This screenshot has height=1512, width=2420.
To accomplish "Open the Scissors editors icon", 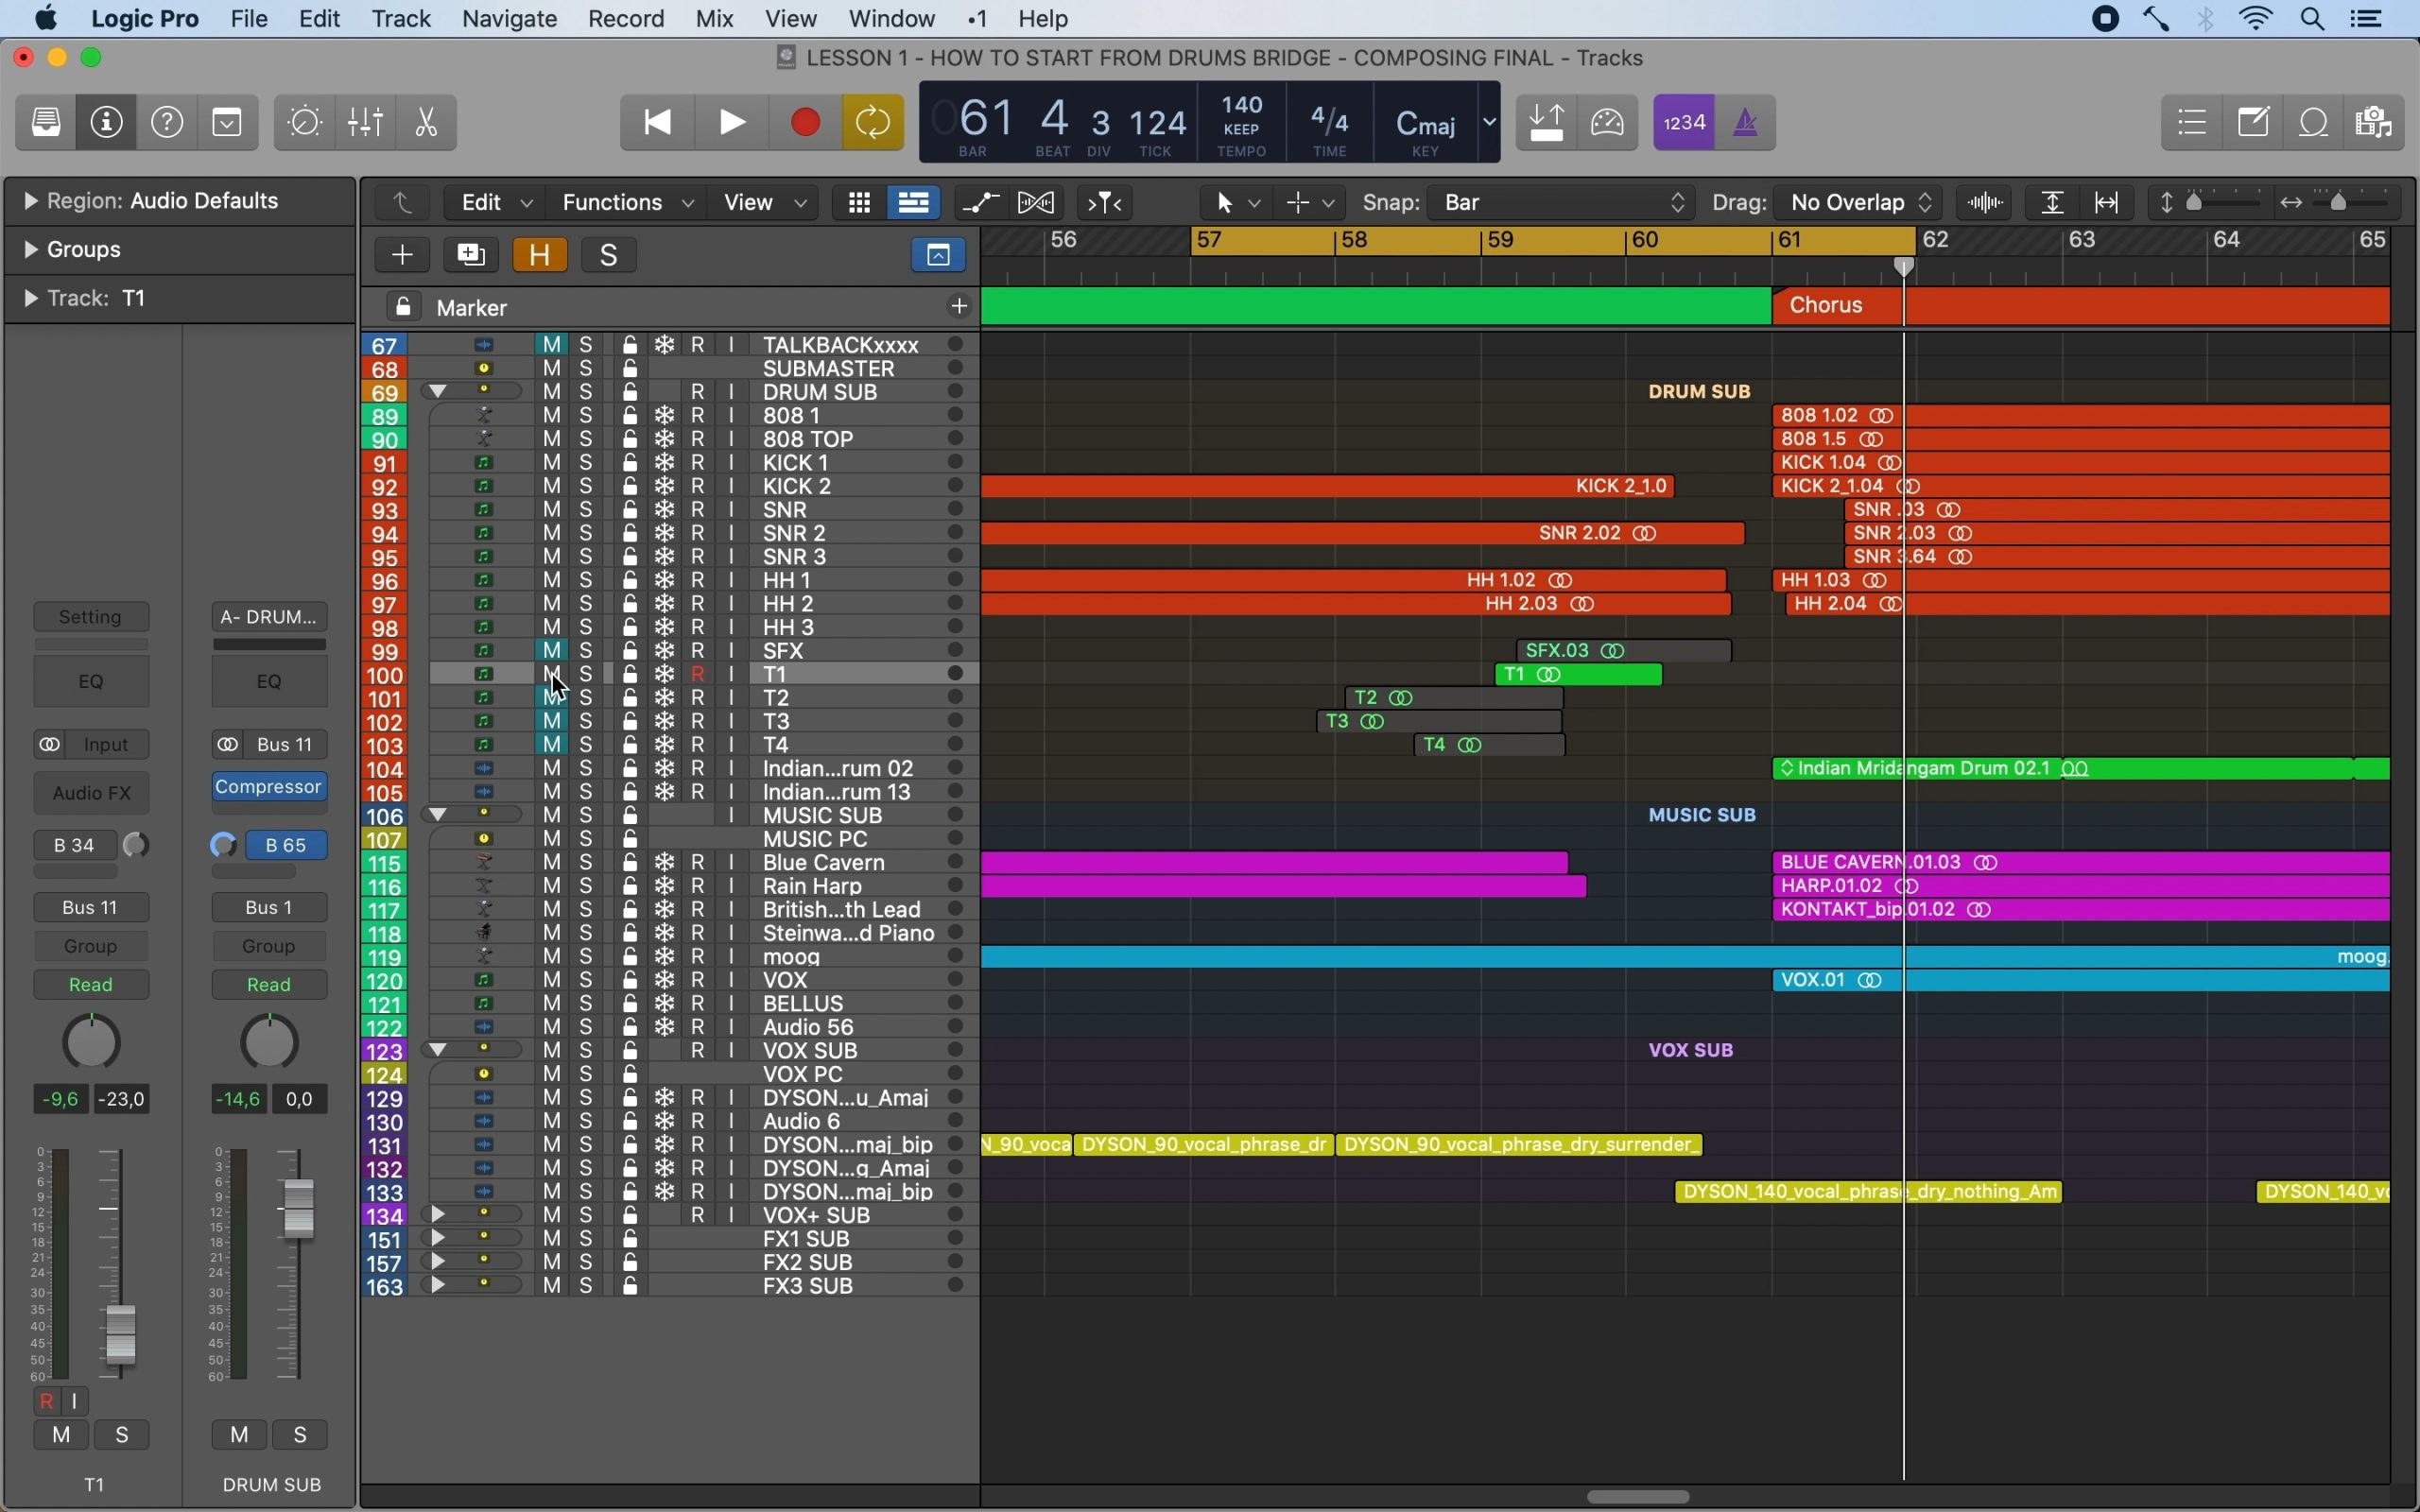I will [x=427, y=123].
